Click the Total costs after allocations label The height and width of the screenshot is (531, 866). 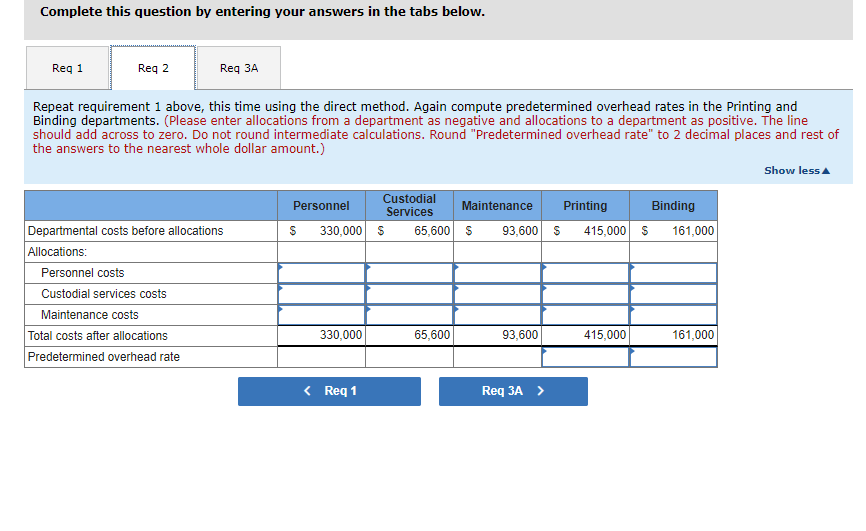click(x=98, y=336)
